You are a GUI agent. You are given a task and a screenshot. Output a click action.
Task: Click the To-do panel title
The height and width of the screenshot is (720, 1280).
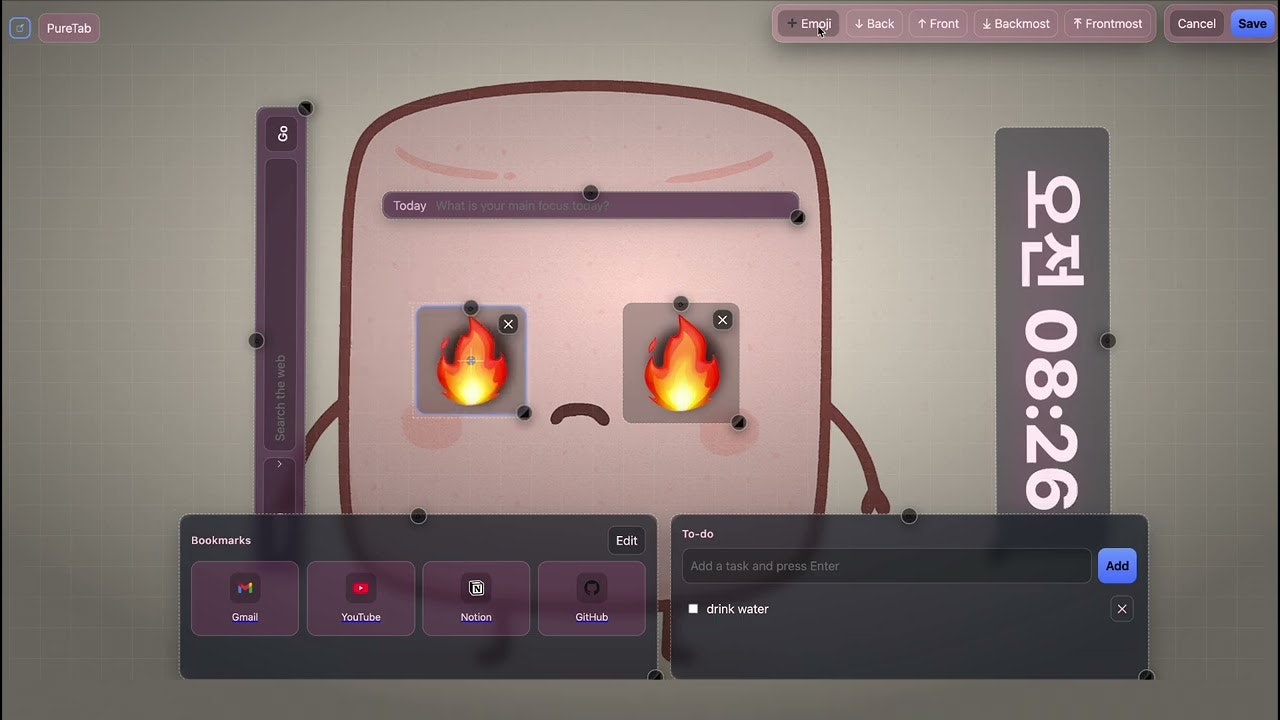(698, 534)
